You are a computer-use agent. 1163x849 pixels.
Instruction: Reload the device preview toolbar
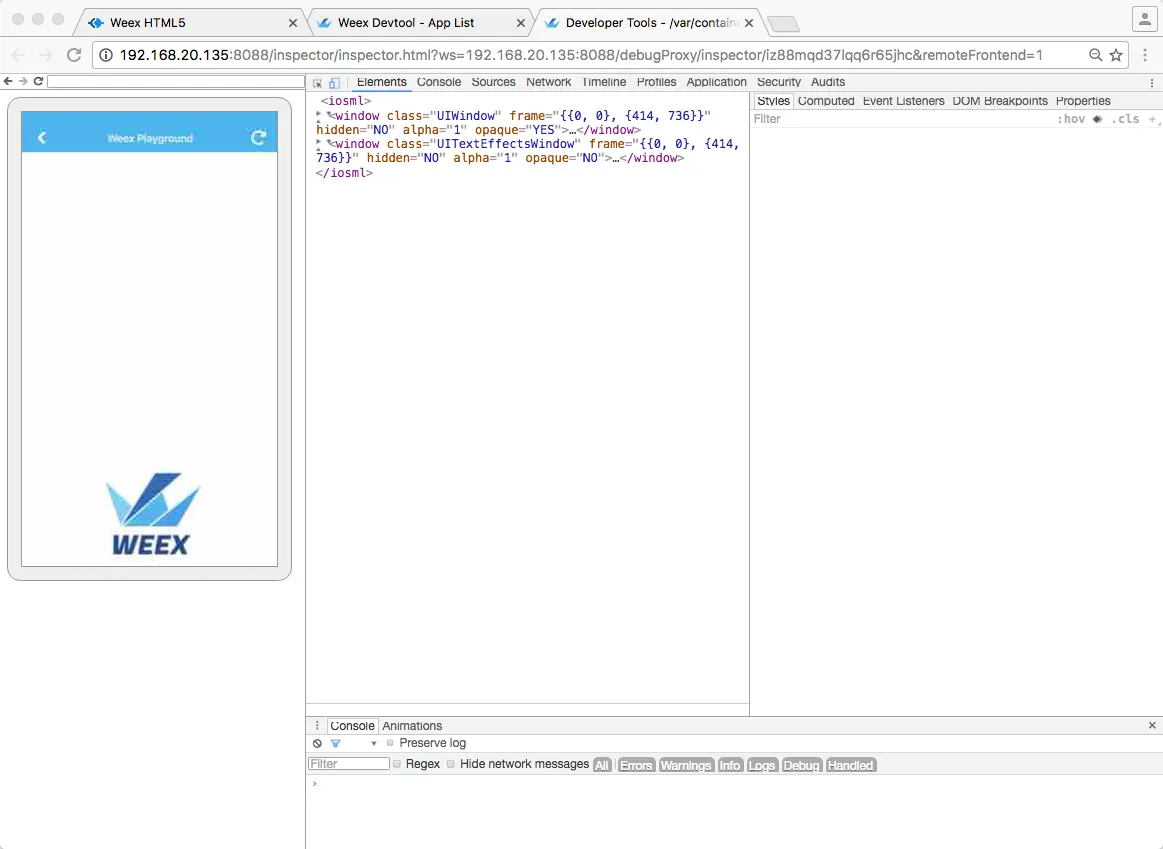point(38,81)
